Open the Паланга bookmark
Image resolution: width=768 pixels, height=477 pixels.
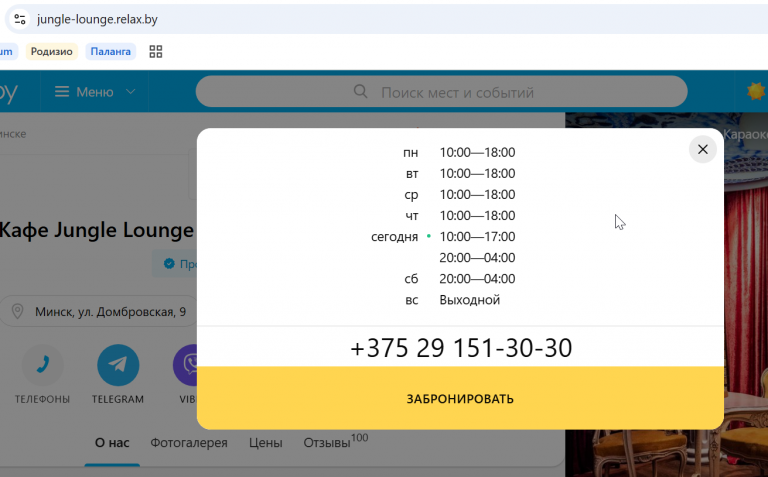click(x=111, y=51)
